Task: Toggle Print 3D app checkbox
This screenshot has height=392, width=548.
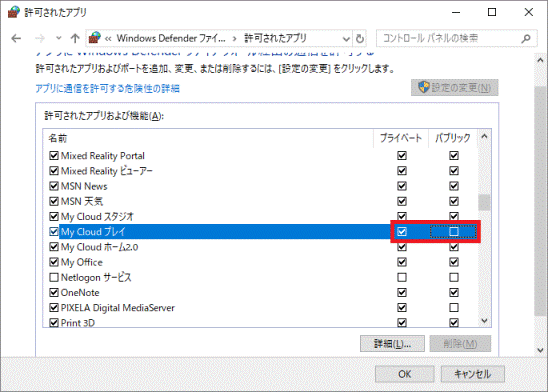Action: 54,322
